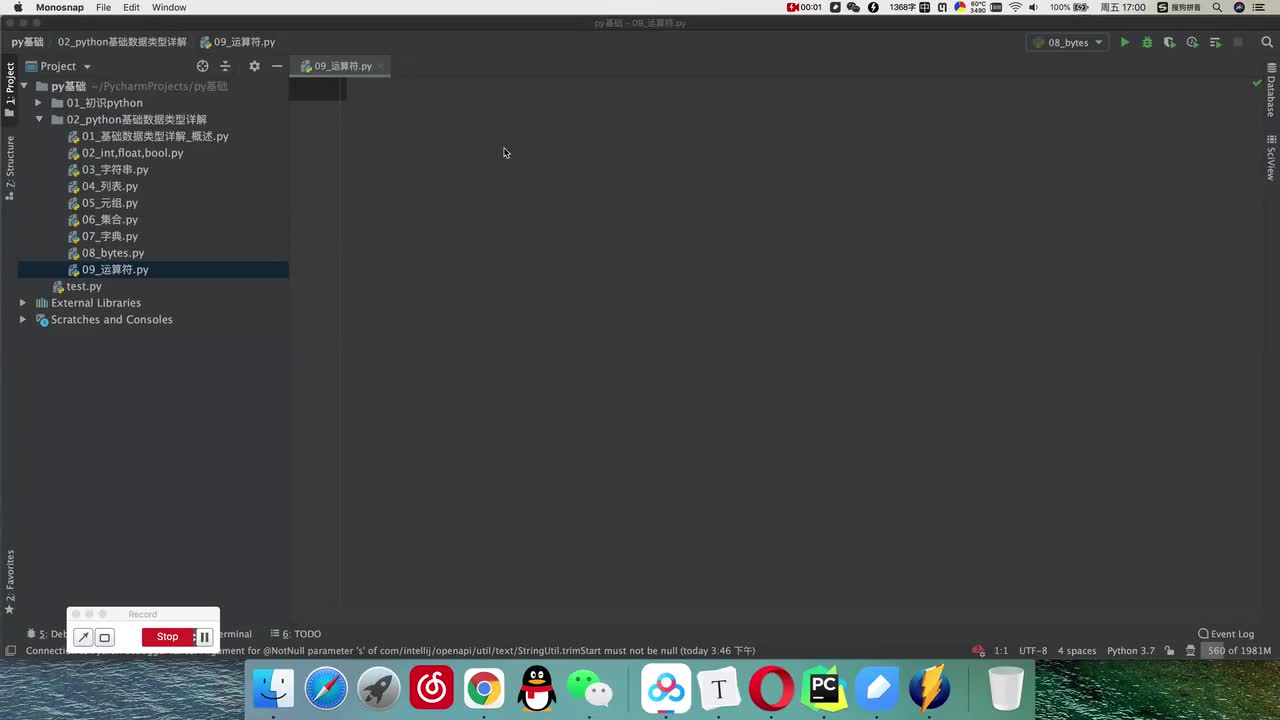Select the arrow tool in Record window
The image size is (1280, 720).
click(83, 637)
